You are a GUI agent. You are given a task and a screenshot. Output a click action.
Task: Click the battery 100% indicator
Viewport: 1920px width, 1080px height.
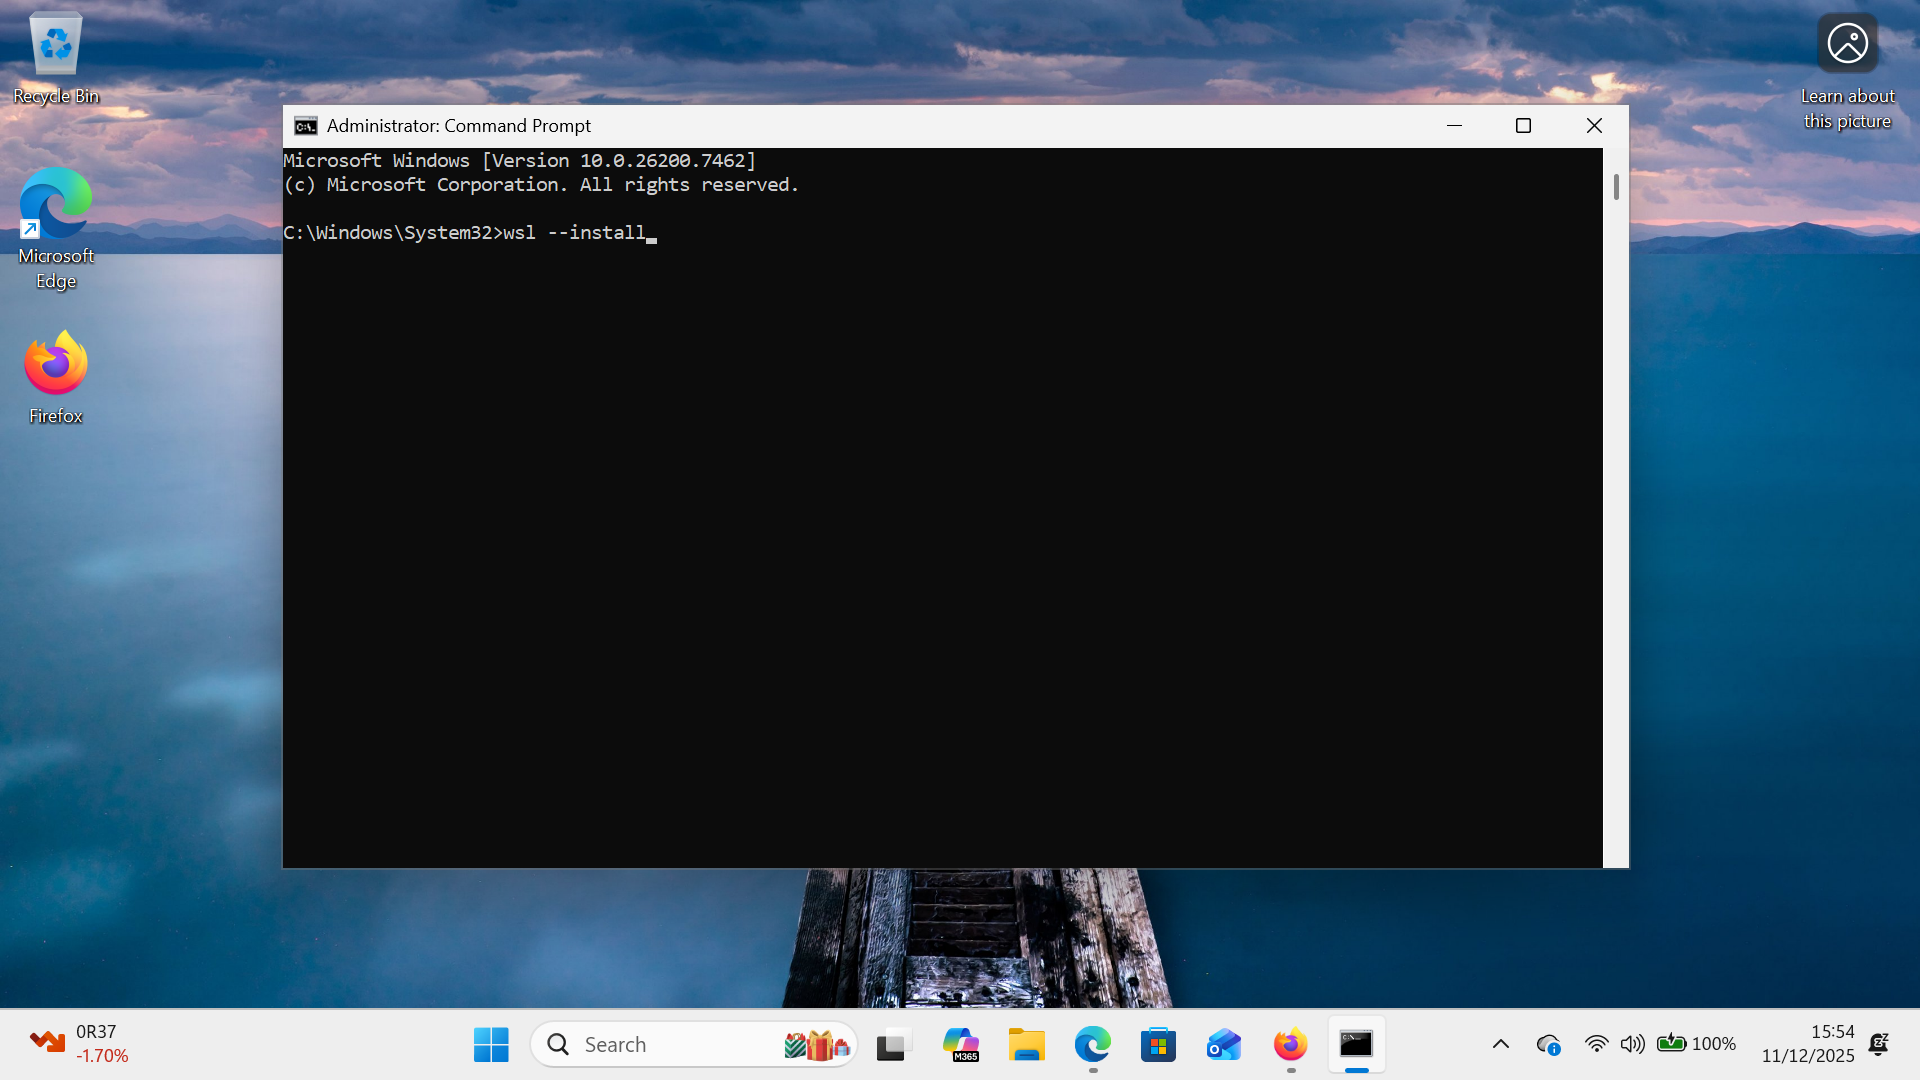[x=1696, y=1044]
